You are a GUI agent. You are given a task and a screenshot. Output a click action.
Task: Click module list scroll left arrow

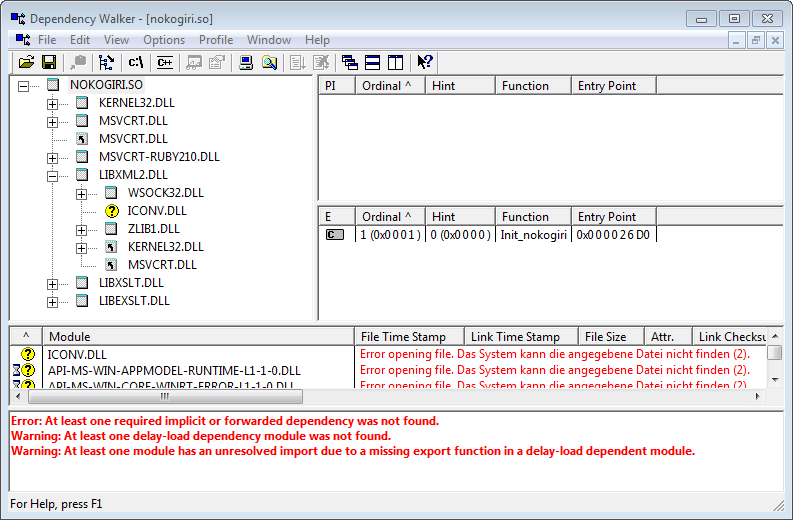[18, 397]
